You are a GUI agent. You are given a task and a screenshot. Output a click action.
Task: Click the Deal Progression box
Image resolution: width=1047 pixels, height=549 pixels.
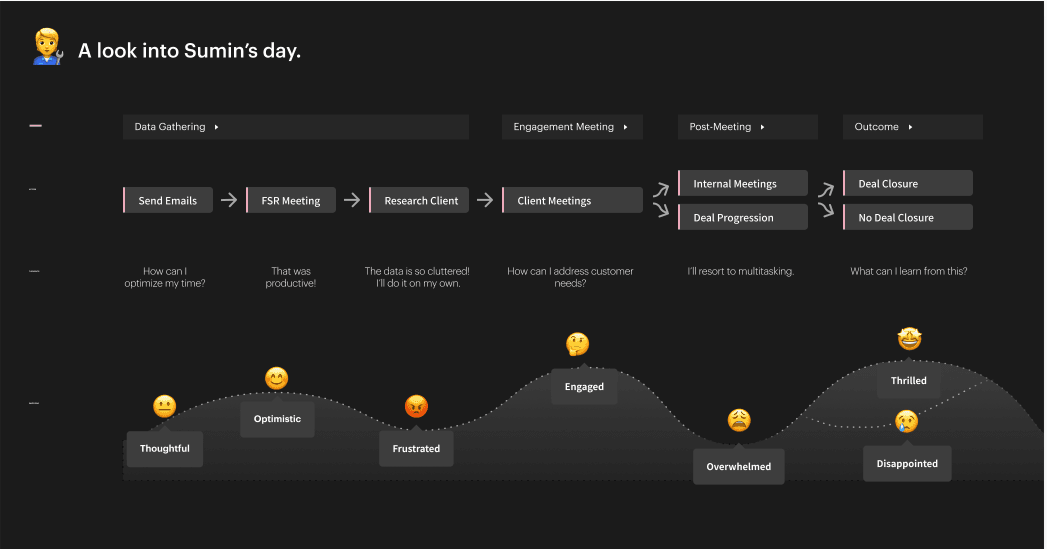[x=743, y=217]
